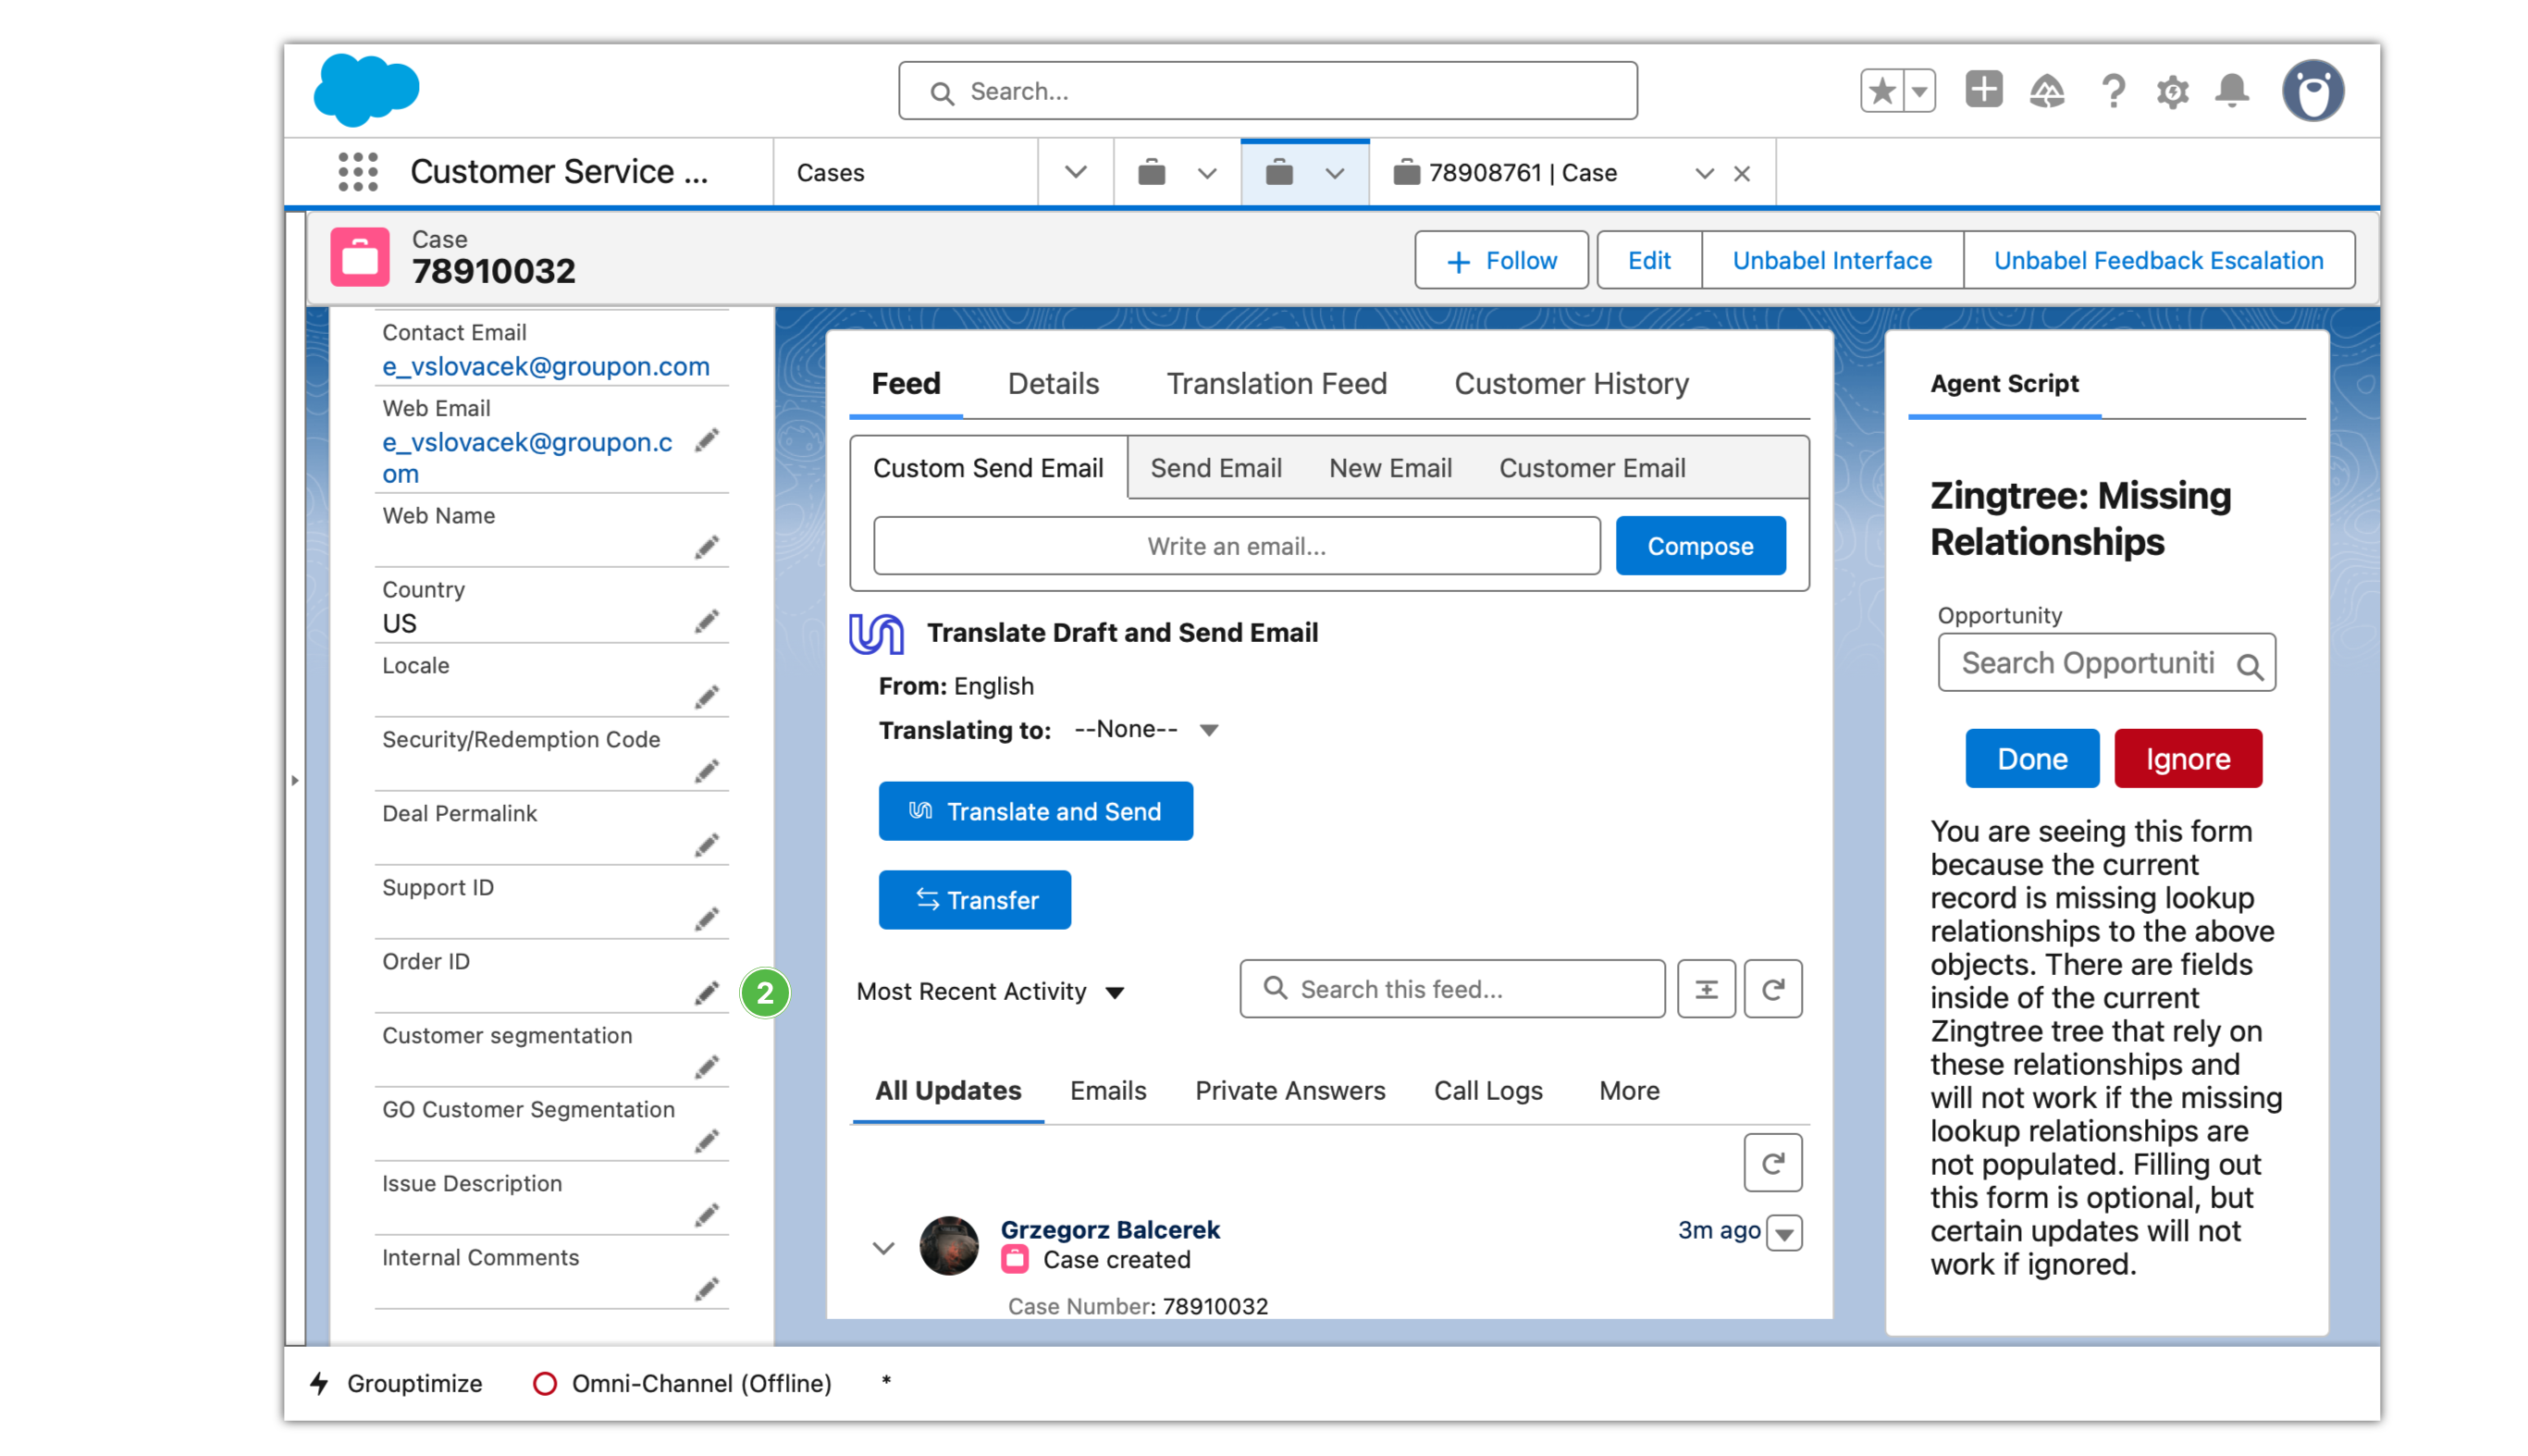Click the Order ID edit pencil
Image resolution: width=2528 pixels, height=1456 pixels.
(707, 992)
